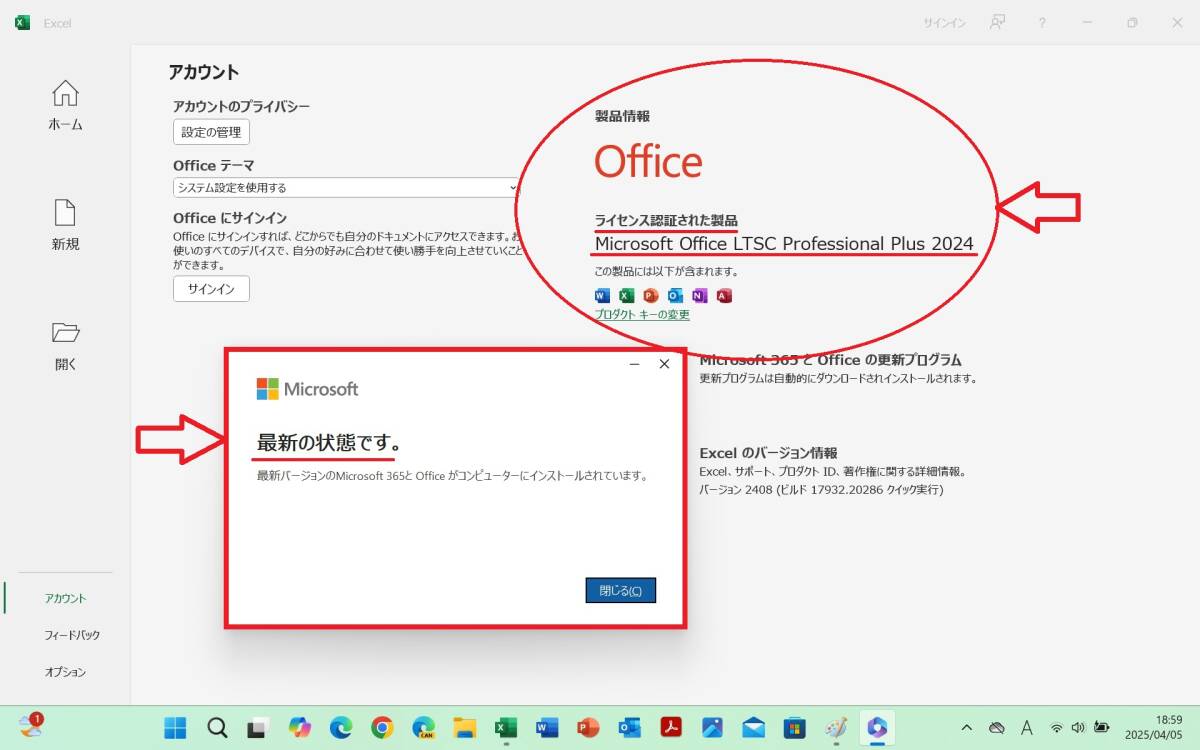Click the プロダクト キーの変更 link
This screenshot has width=1200, height=750.
(x=642, y=314)
